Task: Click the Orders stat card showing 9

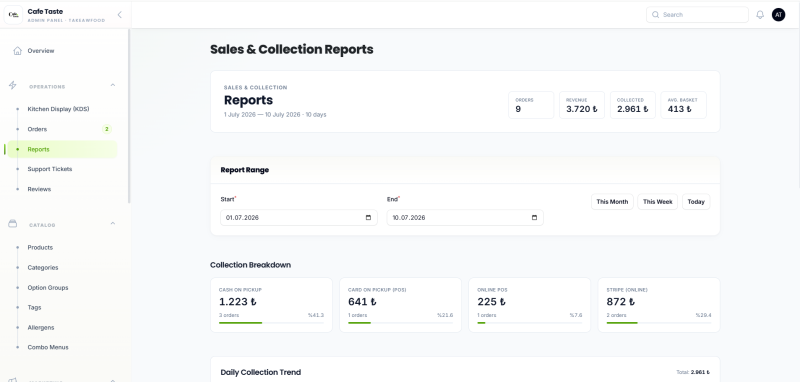Action: 531,105
